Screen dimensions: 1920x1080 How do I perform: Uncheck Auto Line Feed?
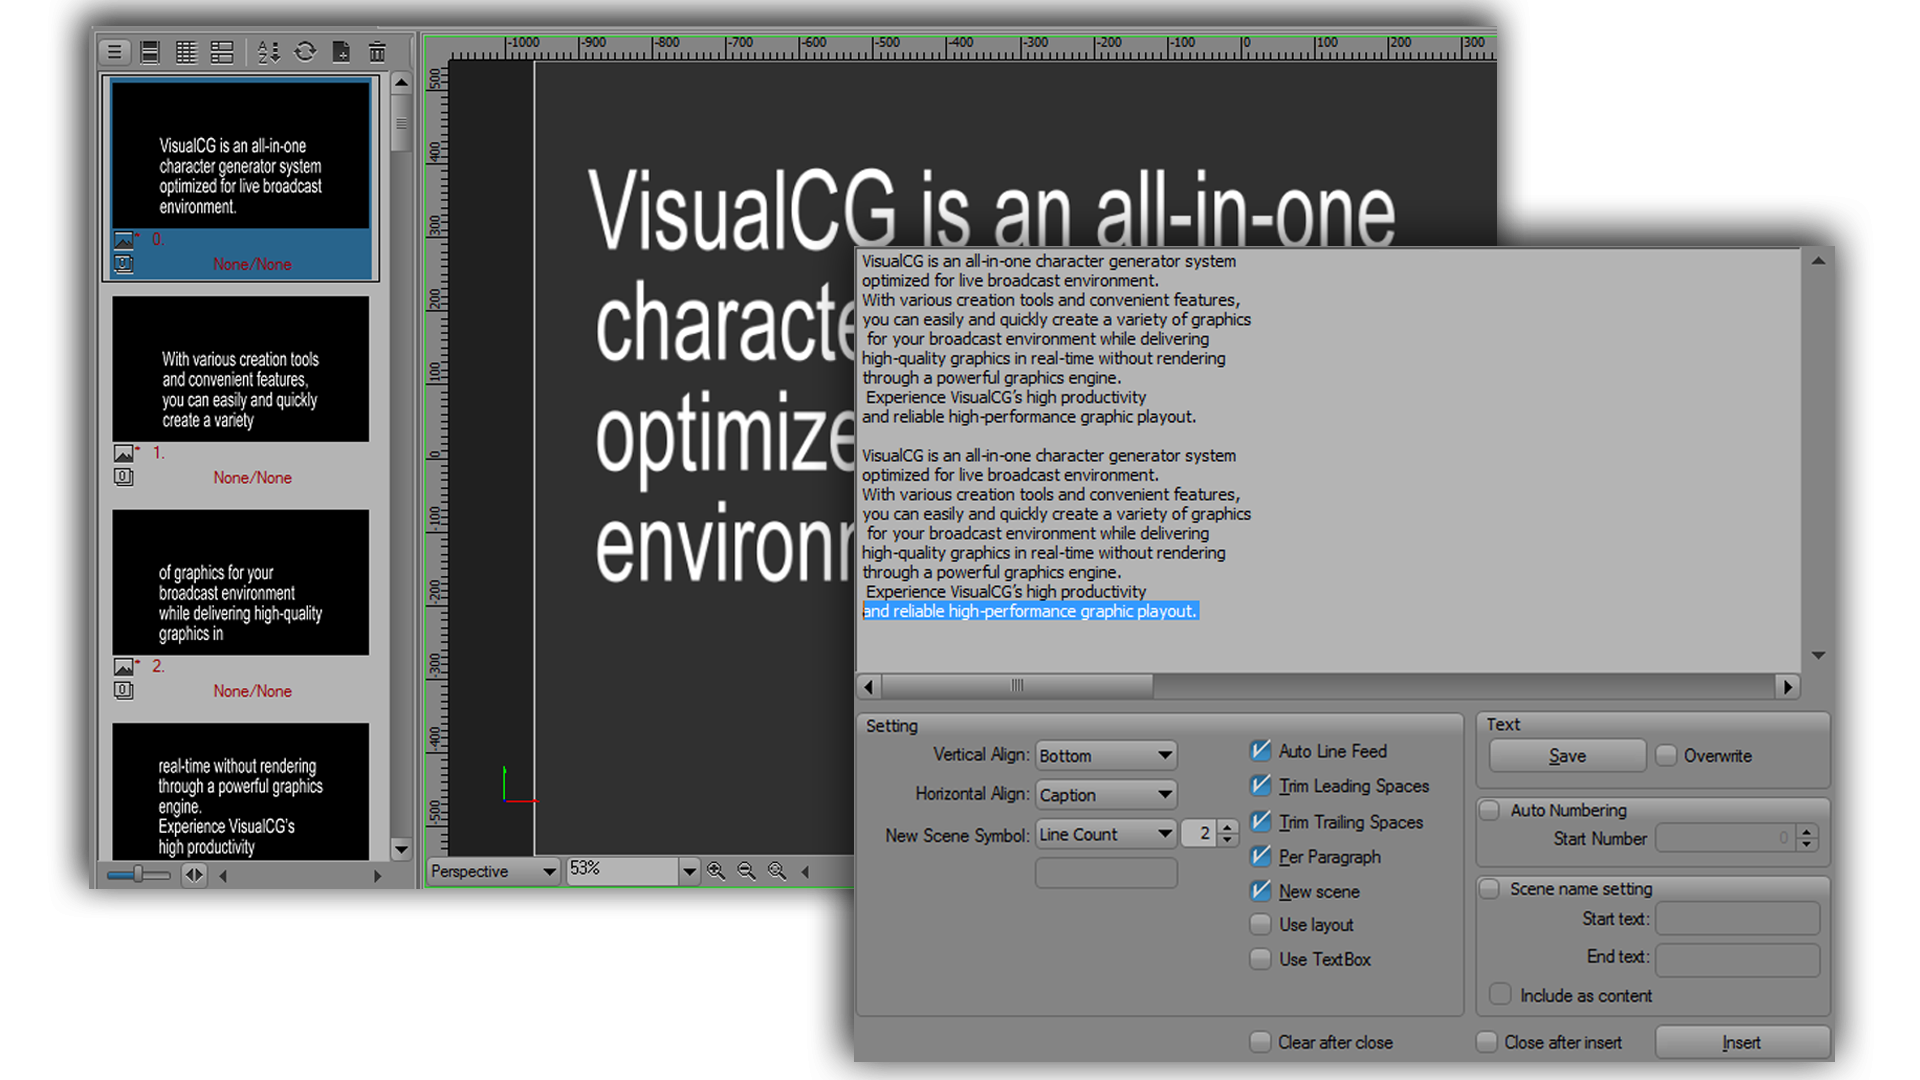click(x=1260, y=751)
